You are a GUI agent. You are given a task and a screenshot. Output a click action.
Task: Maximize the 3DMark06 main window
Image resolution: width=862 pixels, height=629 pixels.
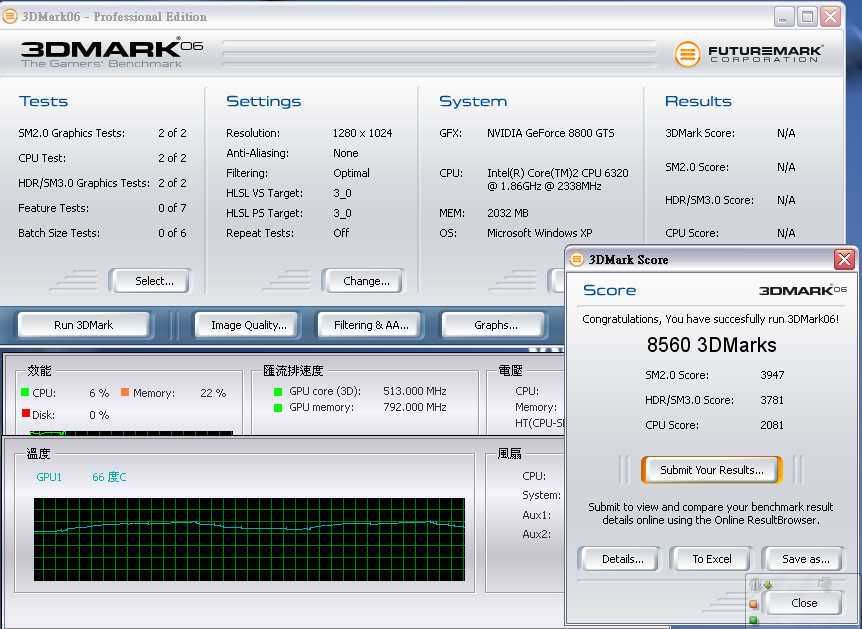click(x=807, y=16)
